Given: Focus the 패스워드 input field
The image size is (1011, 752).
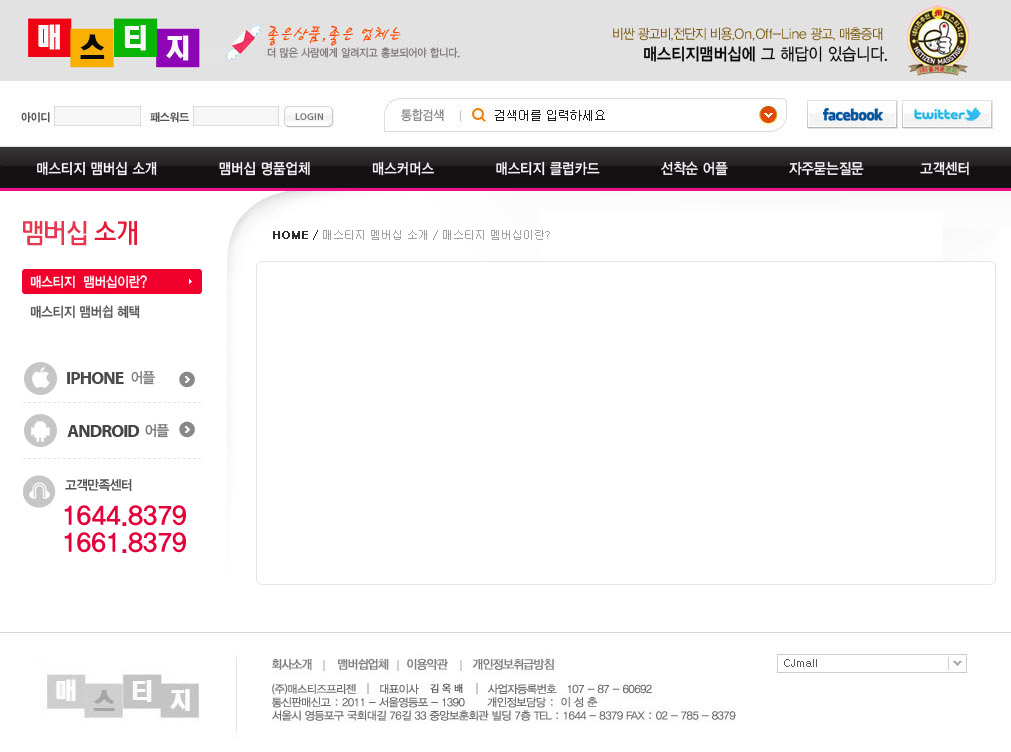Looking at the screenshot, I should (236, 116).
